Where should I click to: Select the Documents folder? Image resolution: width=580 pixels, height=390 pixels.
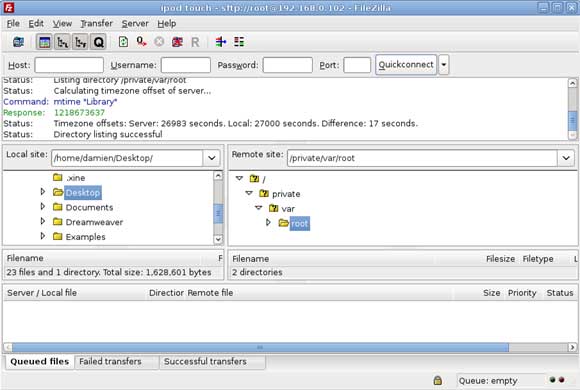[x=89, y=207]
